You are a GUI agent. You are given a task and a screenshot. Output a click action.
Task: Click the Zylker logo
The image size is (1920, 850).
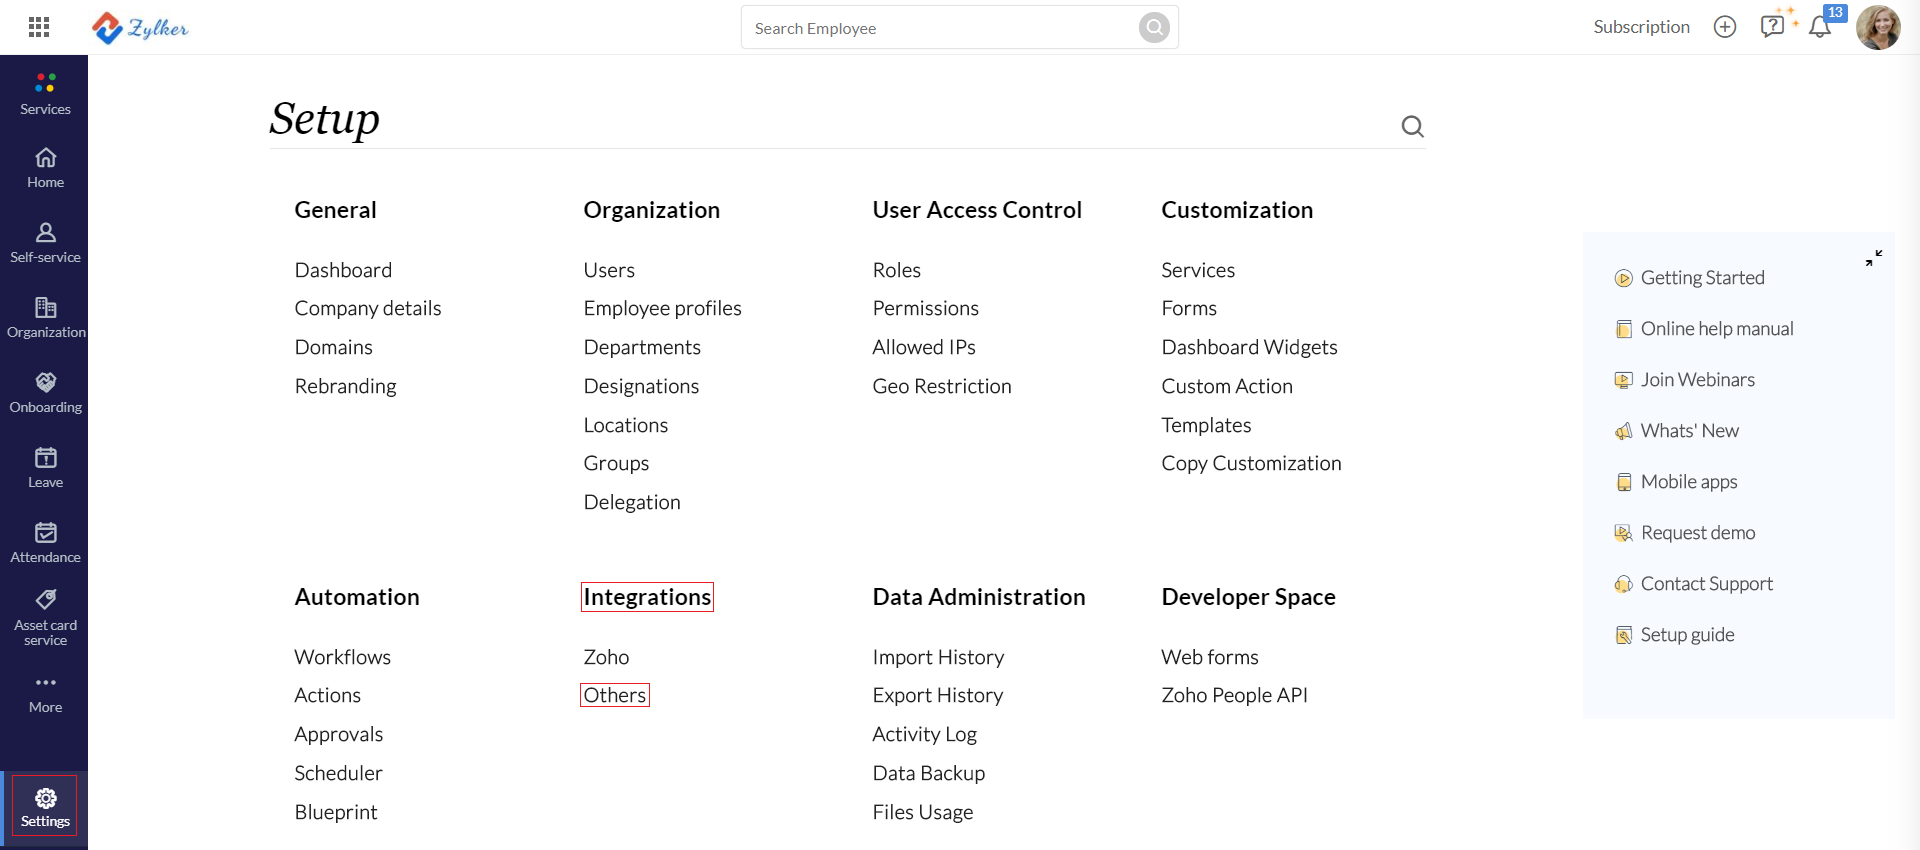click(140, 28)
